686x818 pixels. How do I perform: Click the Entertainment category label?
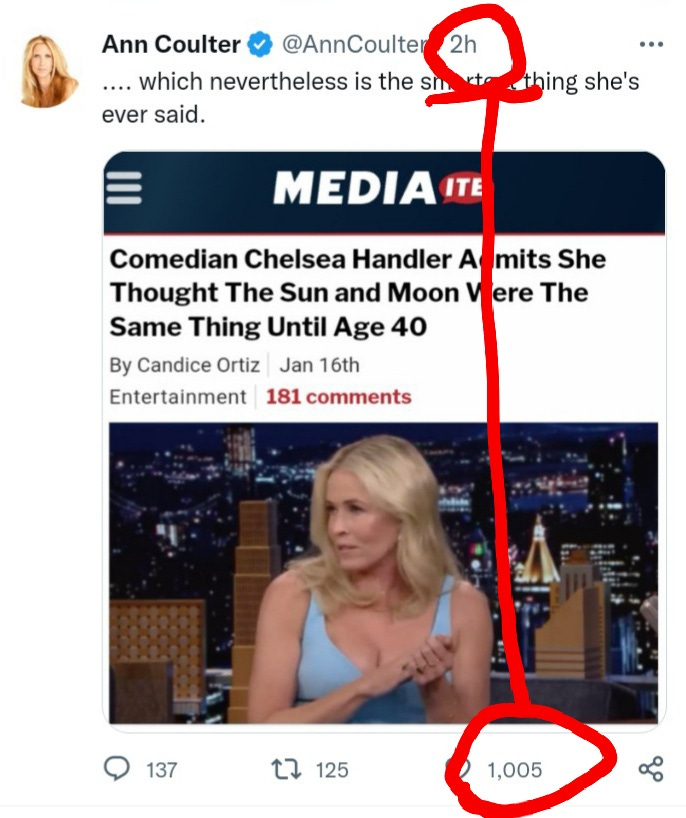pos(177,397)
